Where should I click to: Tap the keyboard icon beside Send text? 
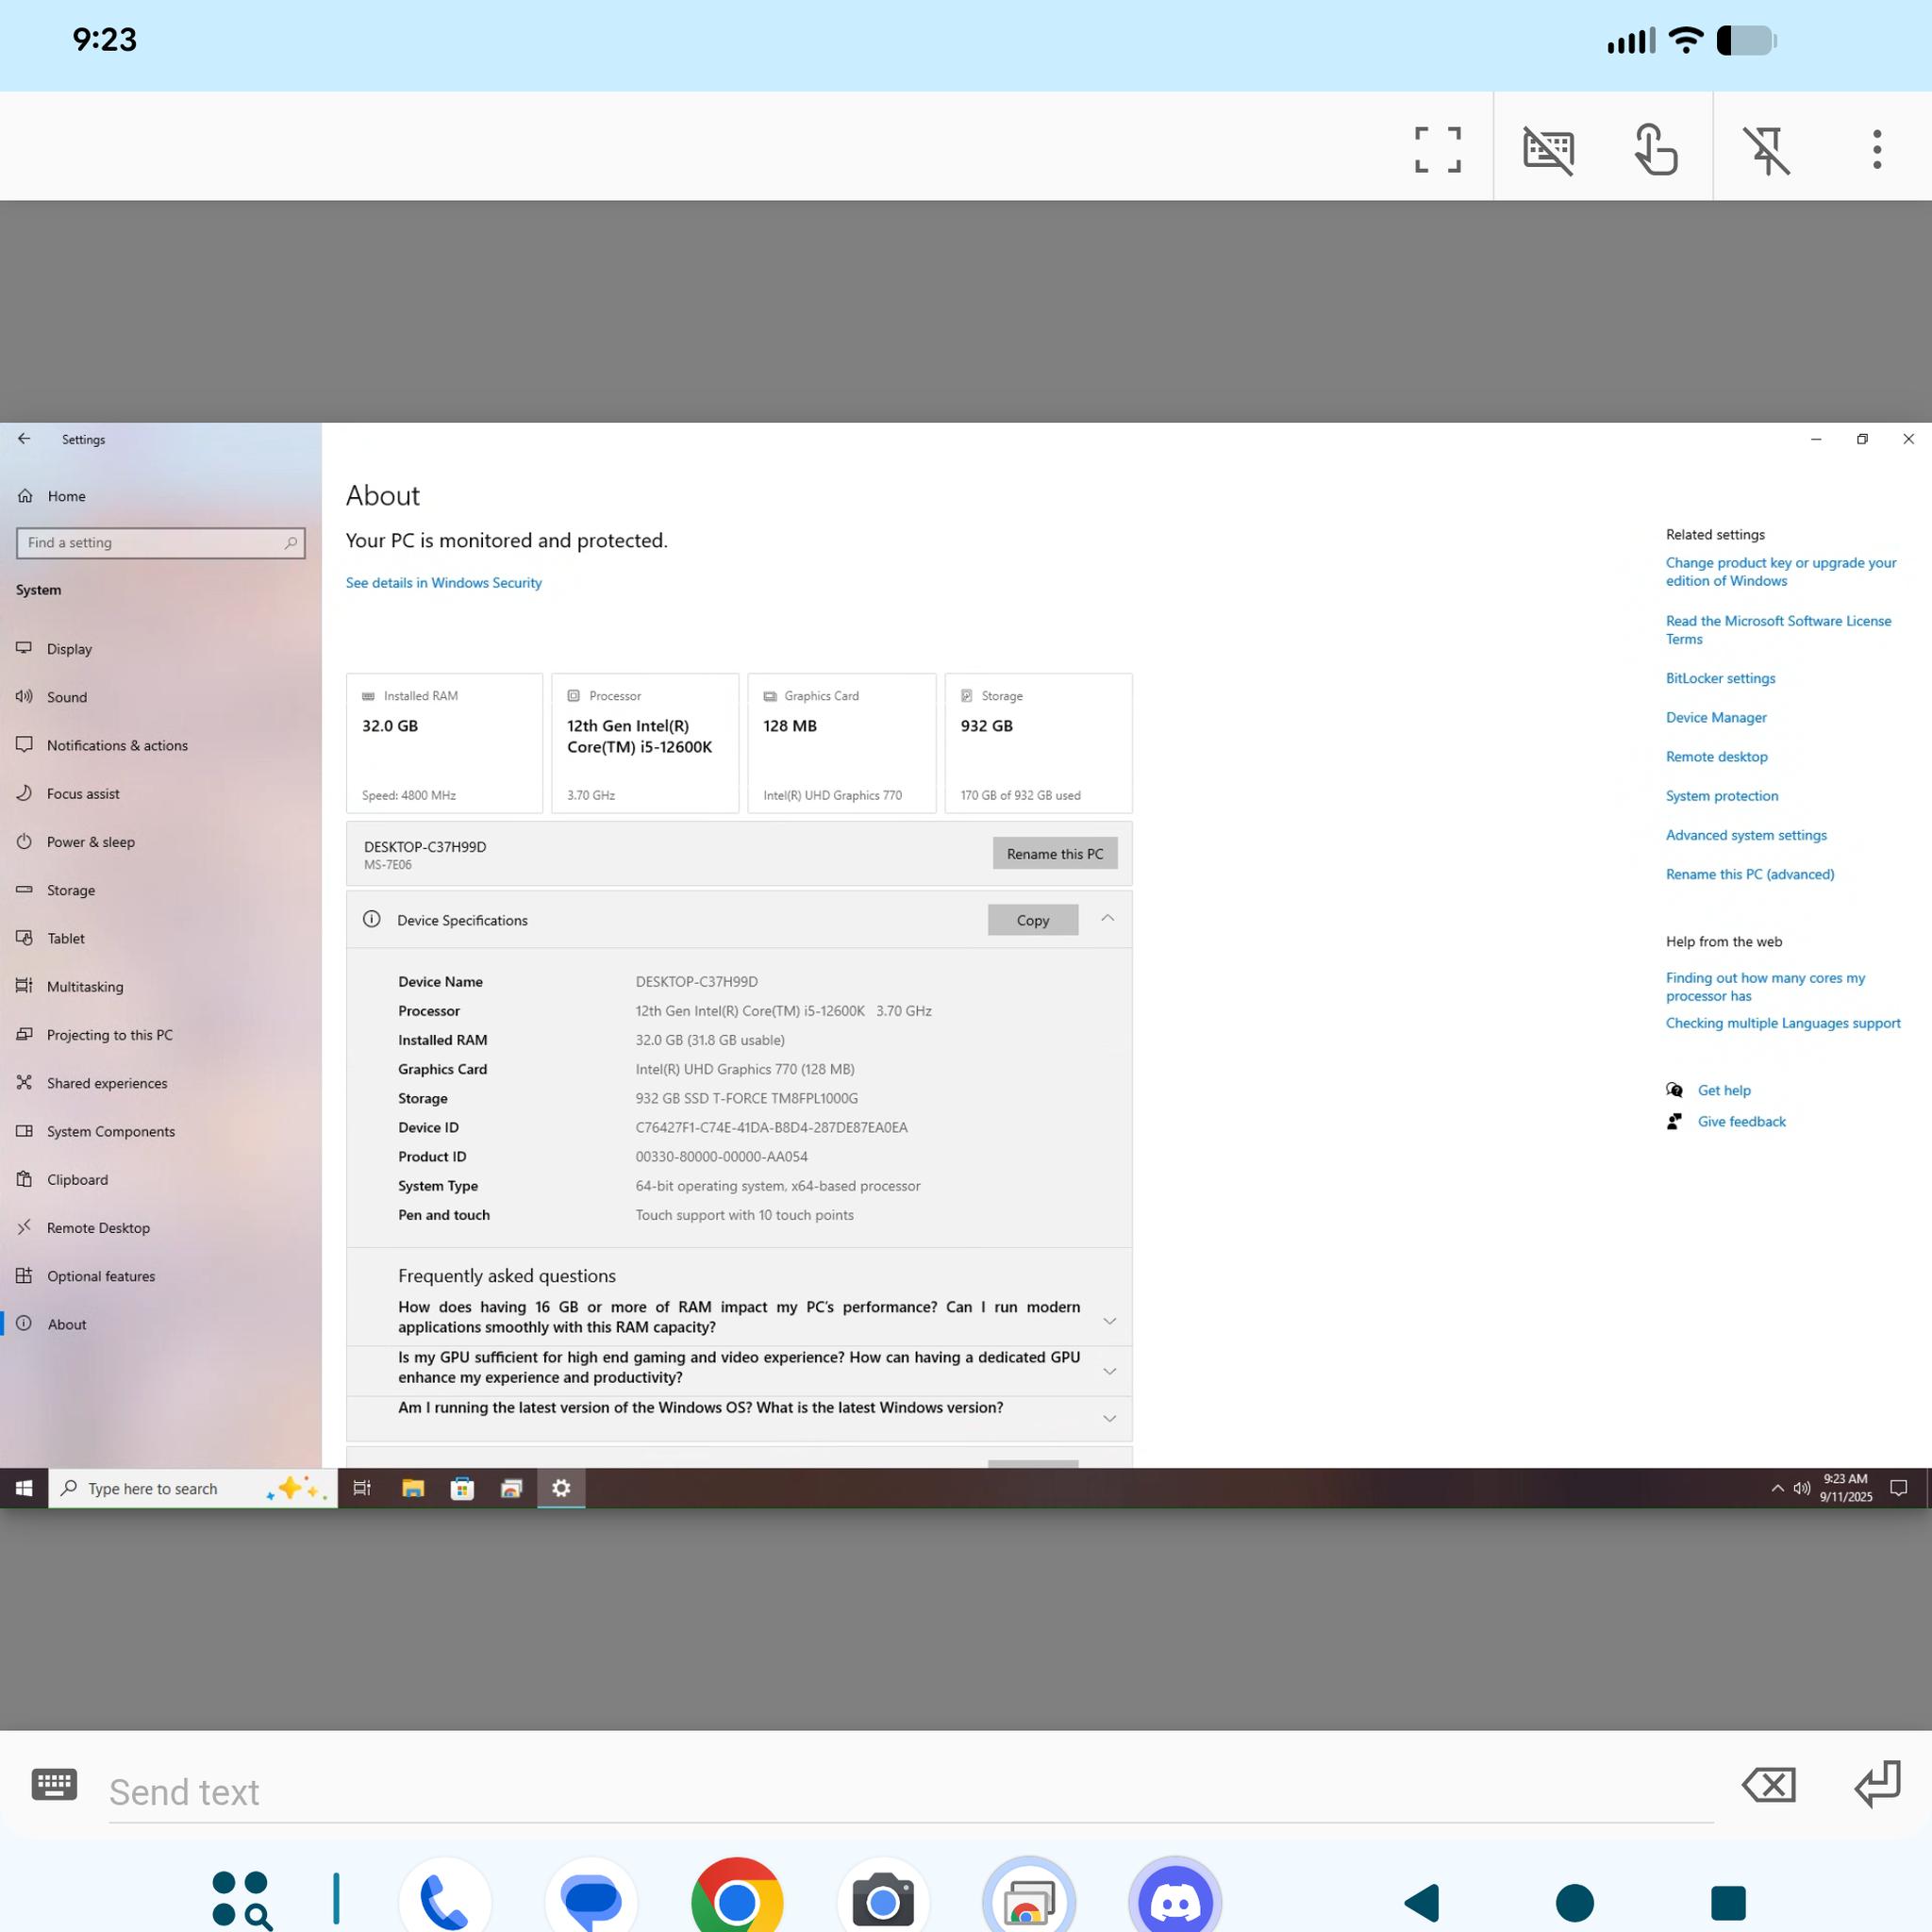(x=54, y=1785)
